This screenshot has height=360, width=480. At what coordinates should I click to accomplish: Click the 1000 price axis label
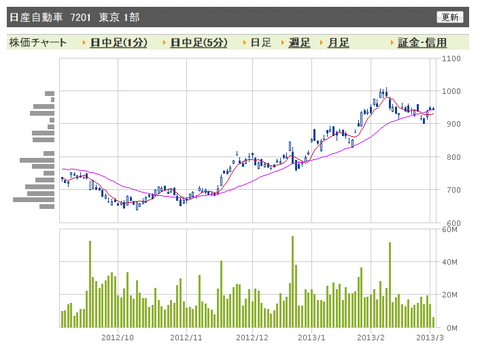tap(451, 91)
